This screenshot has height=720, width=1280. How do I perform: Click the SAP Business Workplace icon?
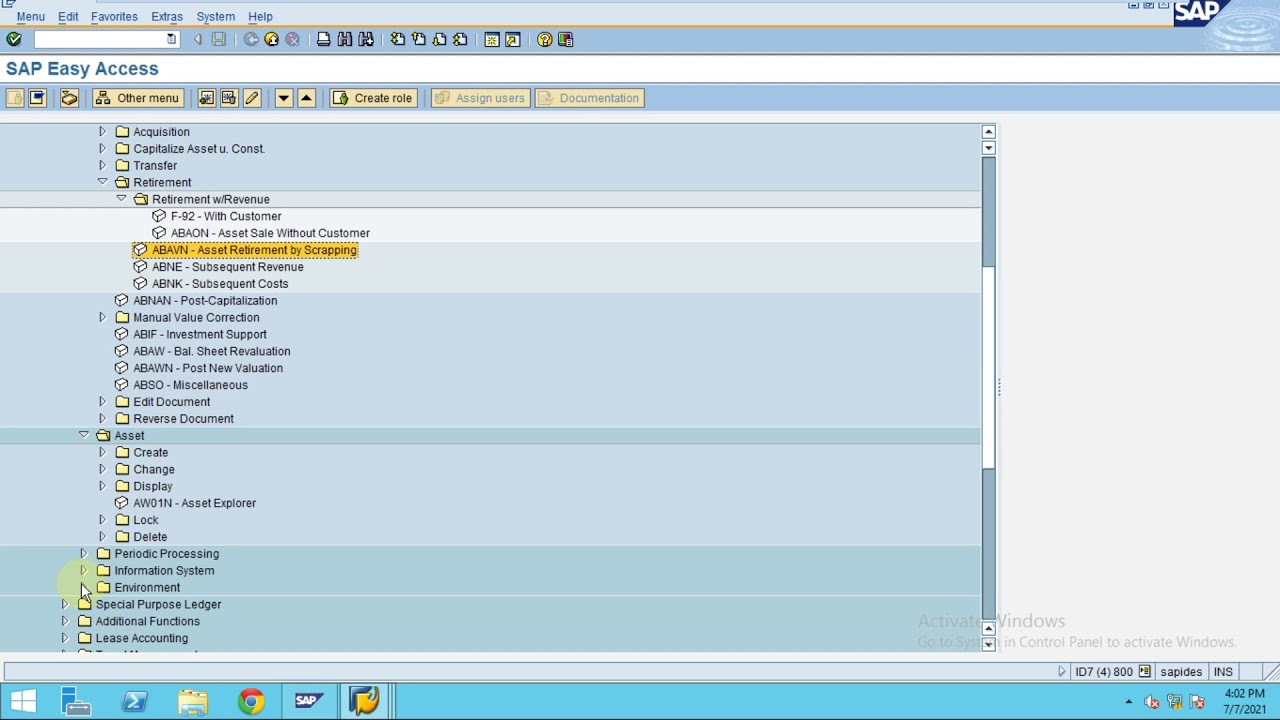pyautogui.click(x=69, y=98)
